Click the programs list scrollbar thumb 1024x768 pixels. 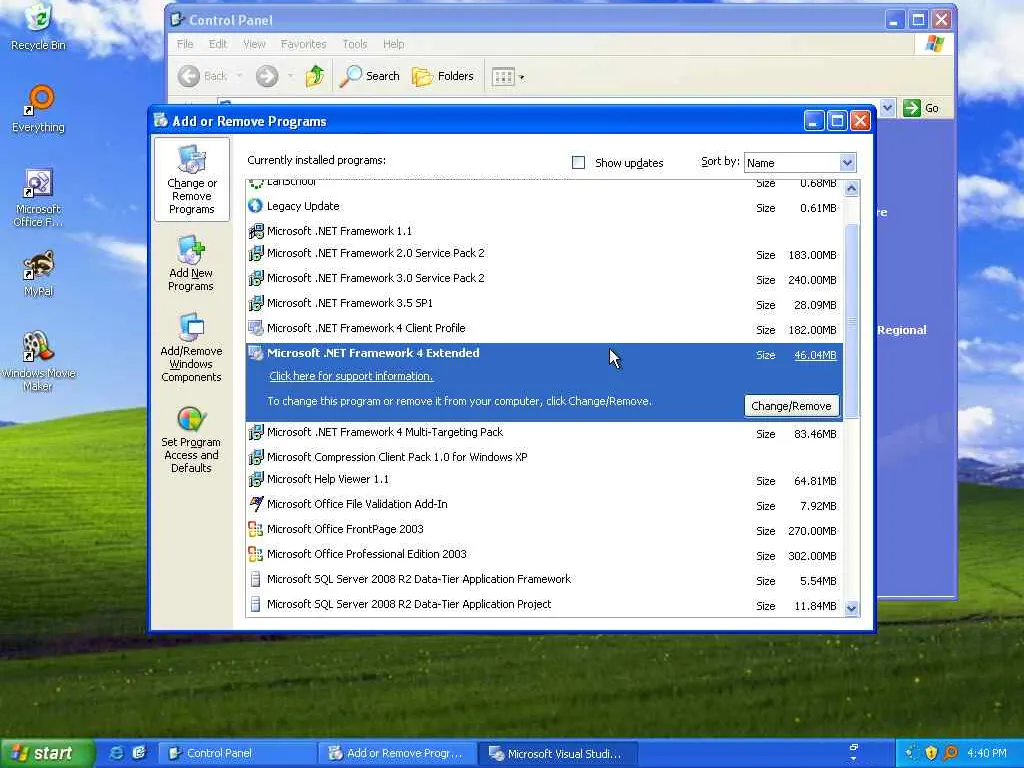tap(851, 321)
